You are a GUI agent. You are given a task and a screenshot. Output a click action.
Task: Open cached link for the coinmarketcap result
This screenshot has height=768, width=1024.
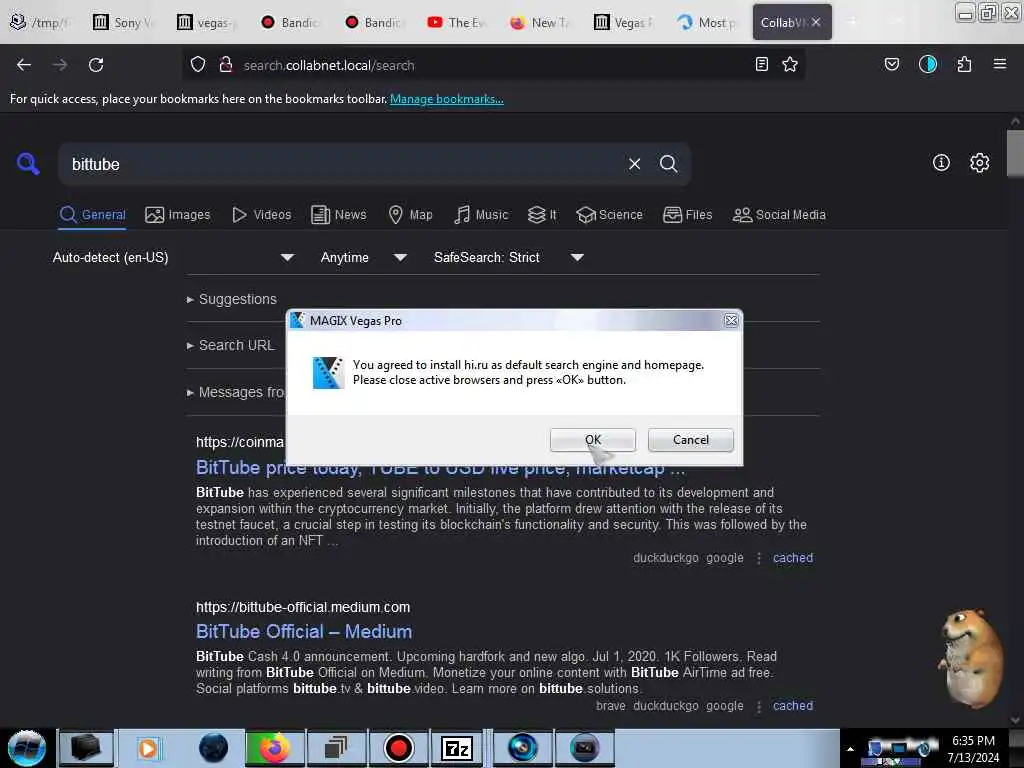pyautogui.click(x=793, y=558)
